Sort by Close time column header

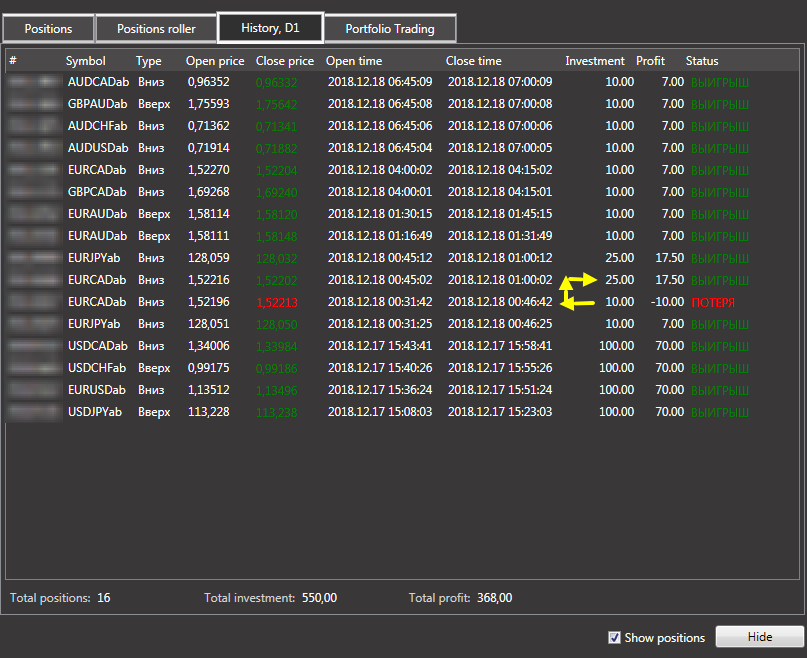pos(473,61)
